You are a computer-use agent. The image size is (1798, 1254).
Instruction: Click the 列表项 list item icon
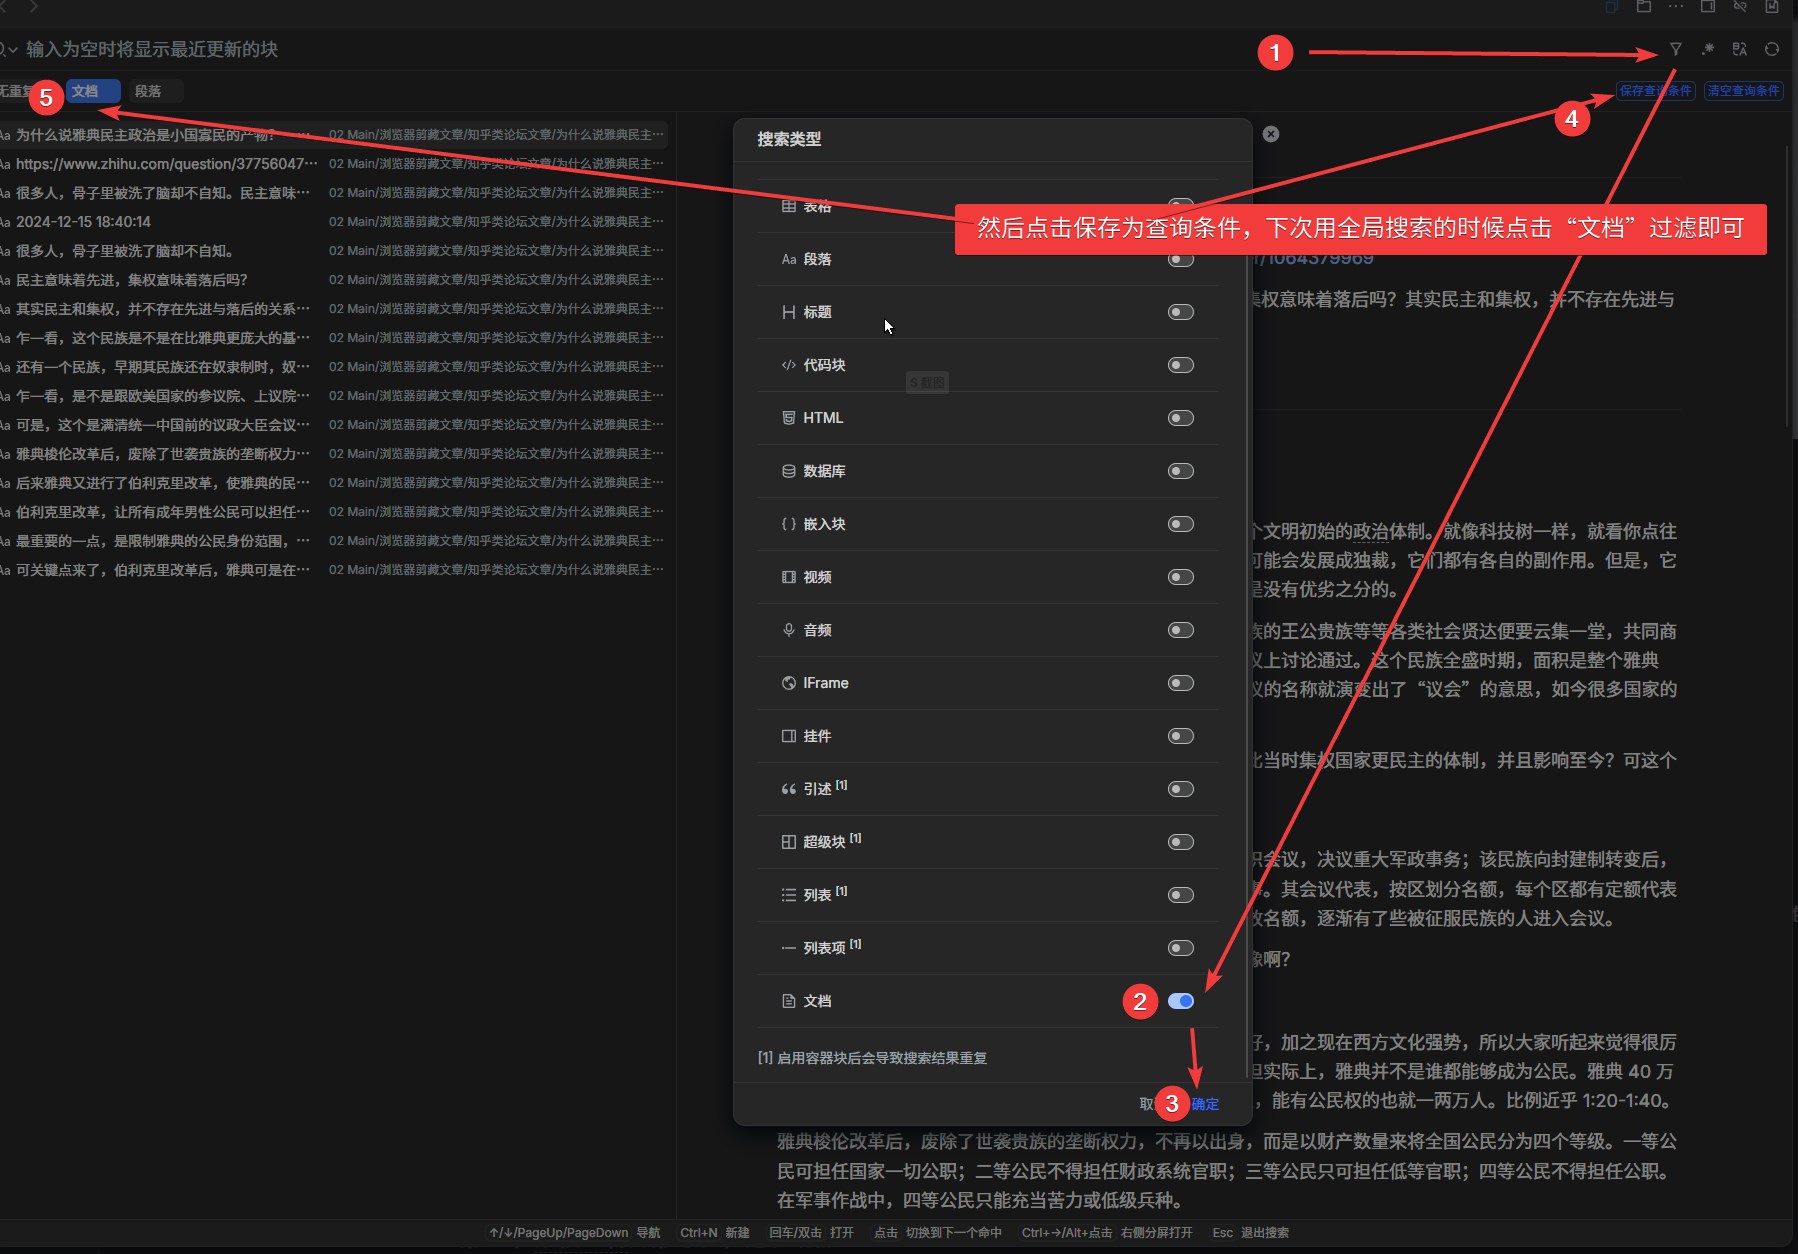789,948
